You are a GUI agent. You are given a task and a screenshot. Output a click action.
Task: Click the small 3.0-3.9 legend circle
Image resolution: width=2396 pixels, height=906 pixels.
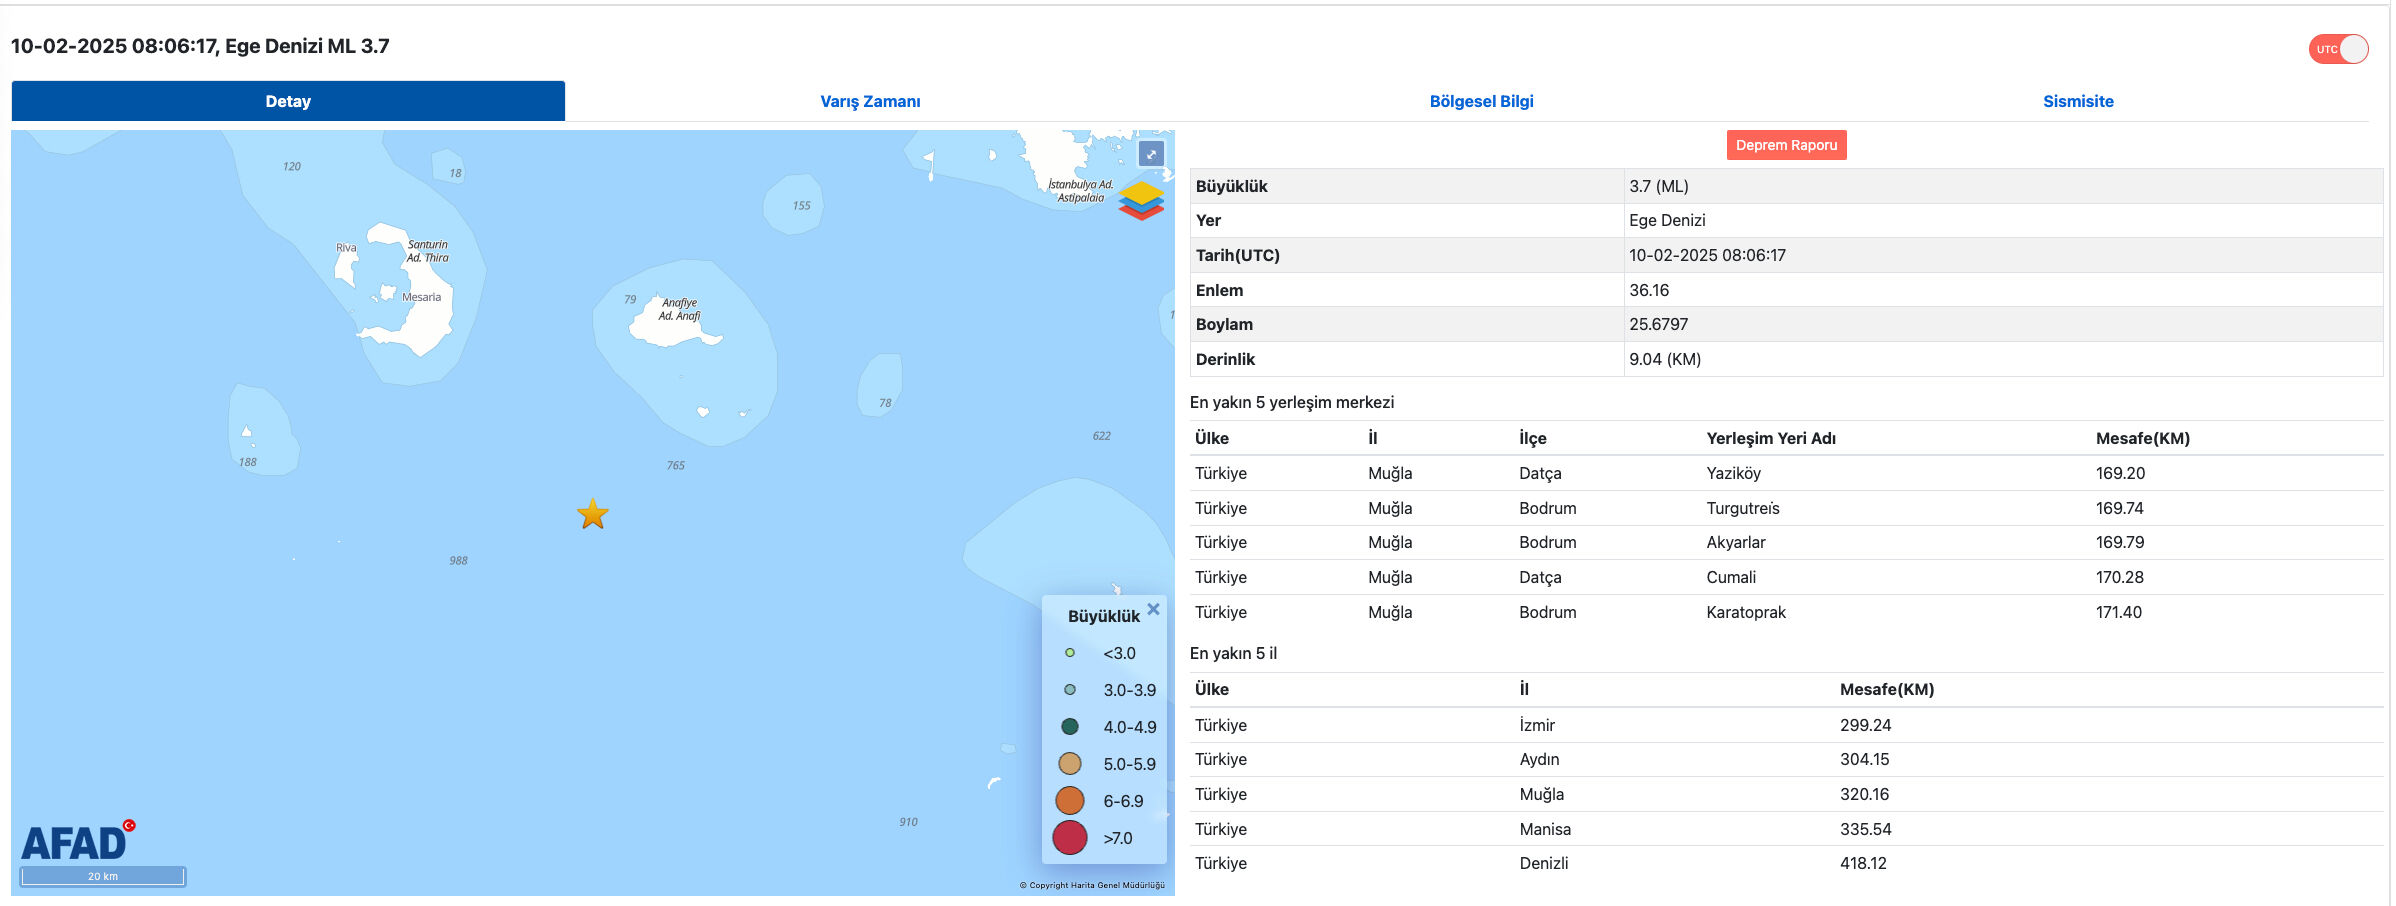[x=1069, y=690]
